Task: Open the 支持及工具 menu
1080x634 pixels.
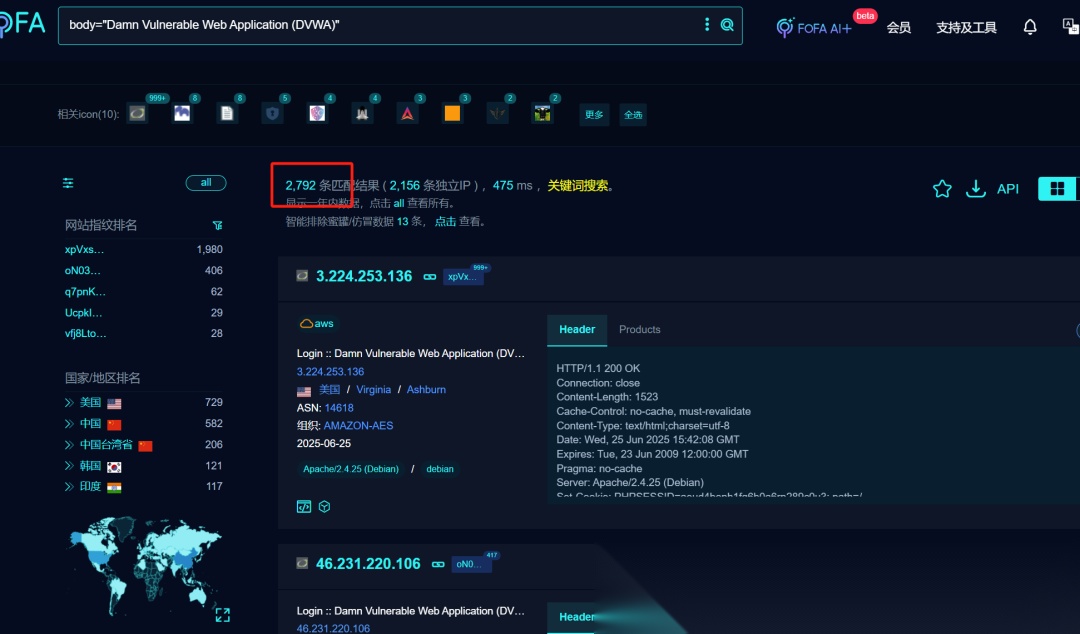Action: 966,28
